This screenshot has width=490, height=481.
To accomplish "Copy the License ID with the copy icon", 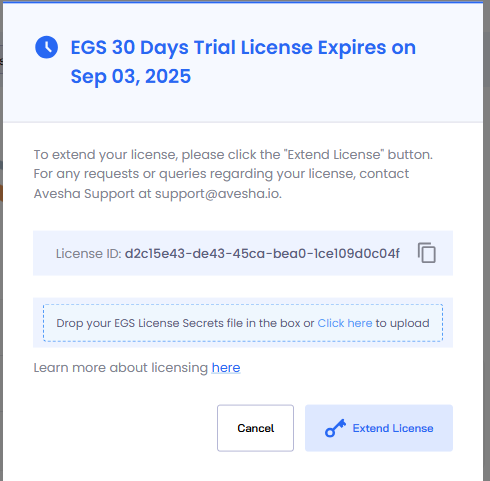I will [427, 253].
